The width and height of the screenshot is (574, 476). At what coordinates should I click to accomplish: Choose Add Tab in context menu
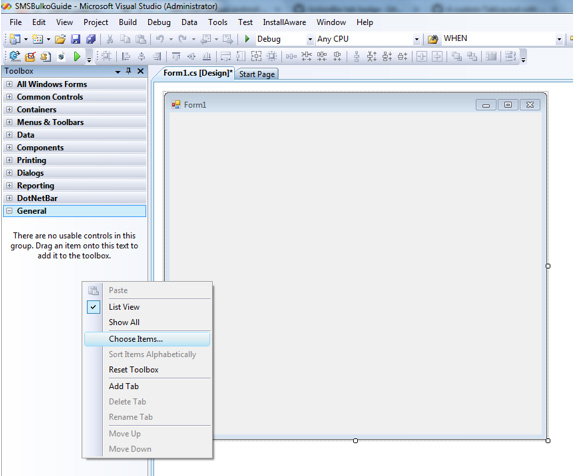tap(124, 386)
